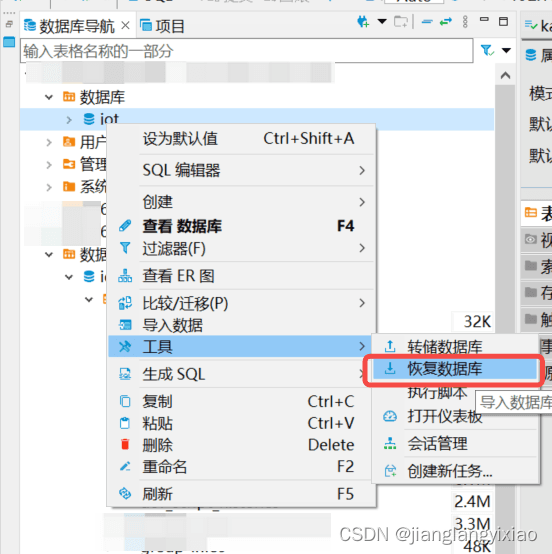552x554 pixels.
Task: Maximize the Database Navigator panel
Action: pos(504,22)
